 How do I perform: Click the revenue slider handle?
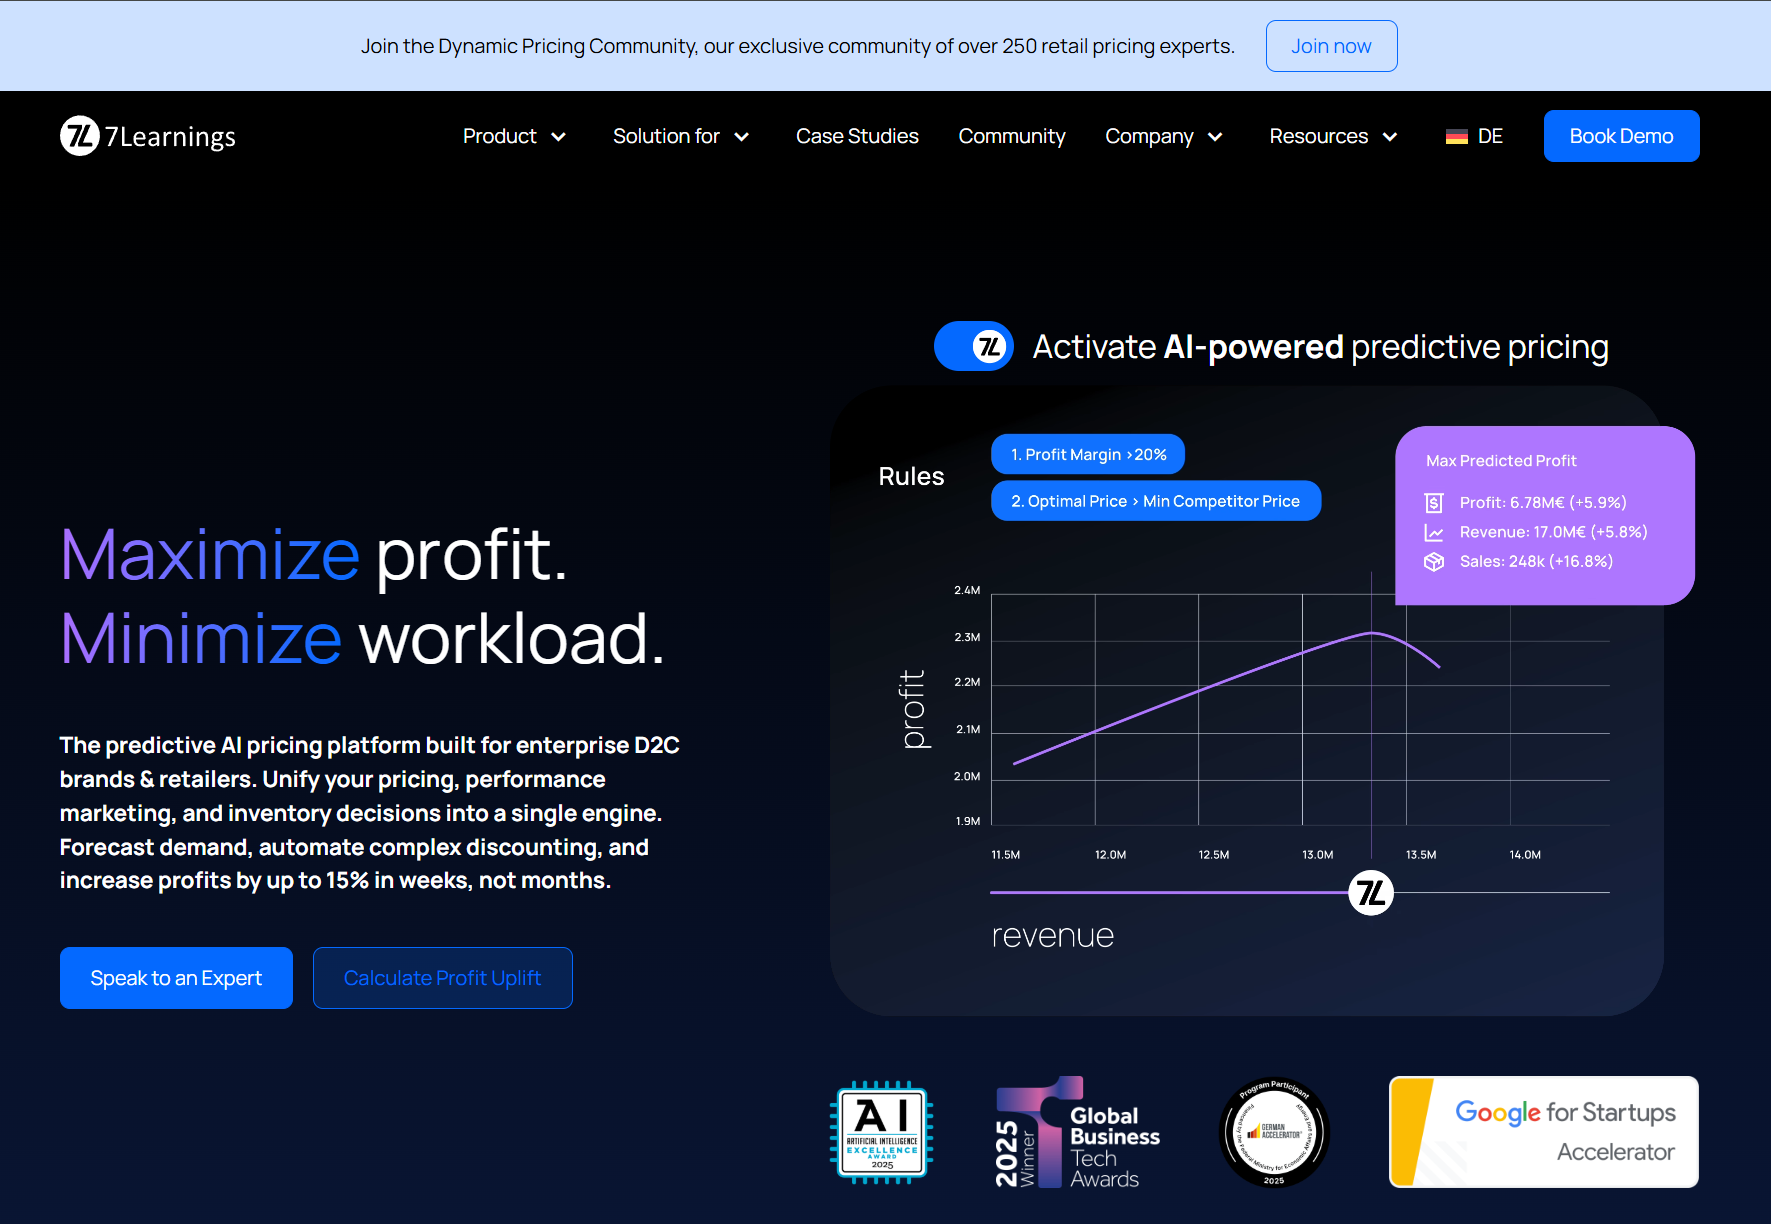1371,893
